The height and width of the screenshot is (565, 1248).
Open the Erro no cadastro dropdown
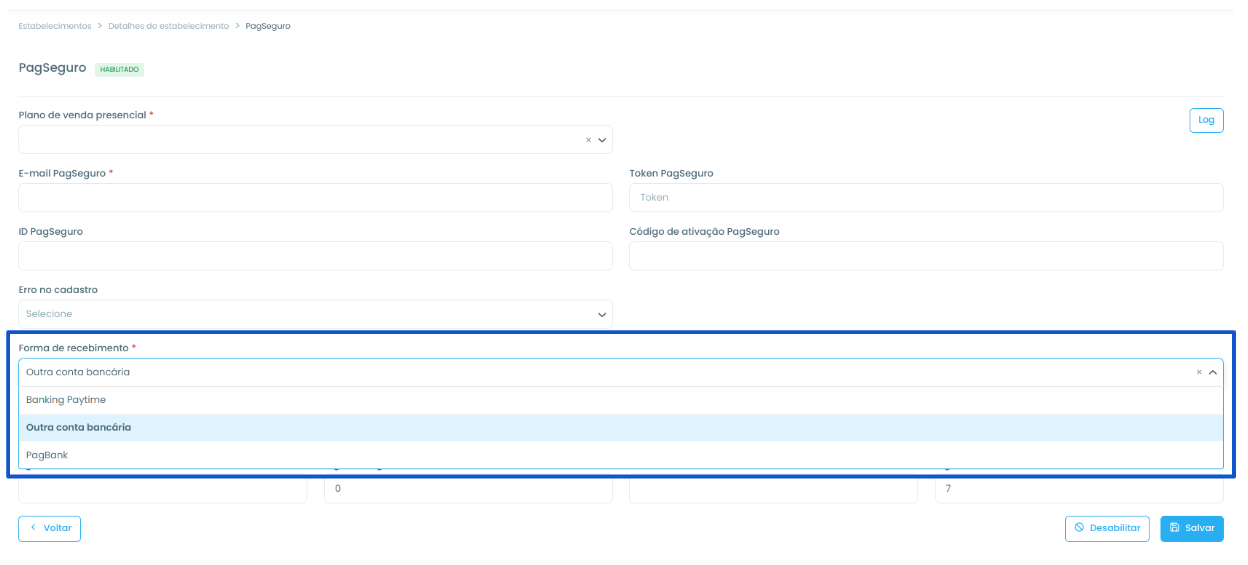pyautogui.click(x=316, y=314)
